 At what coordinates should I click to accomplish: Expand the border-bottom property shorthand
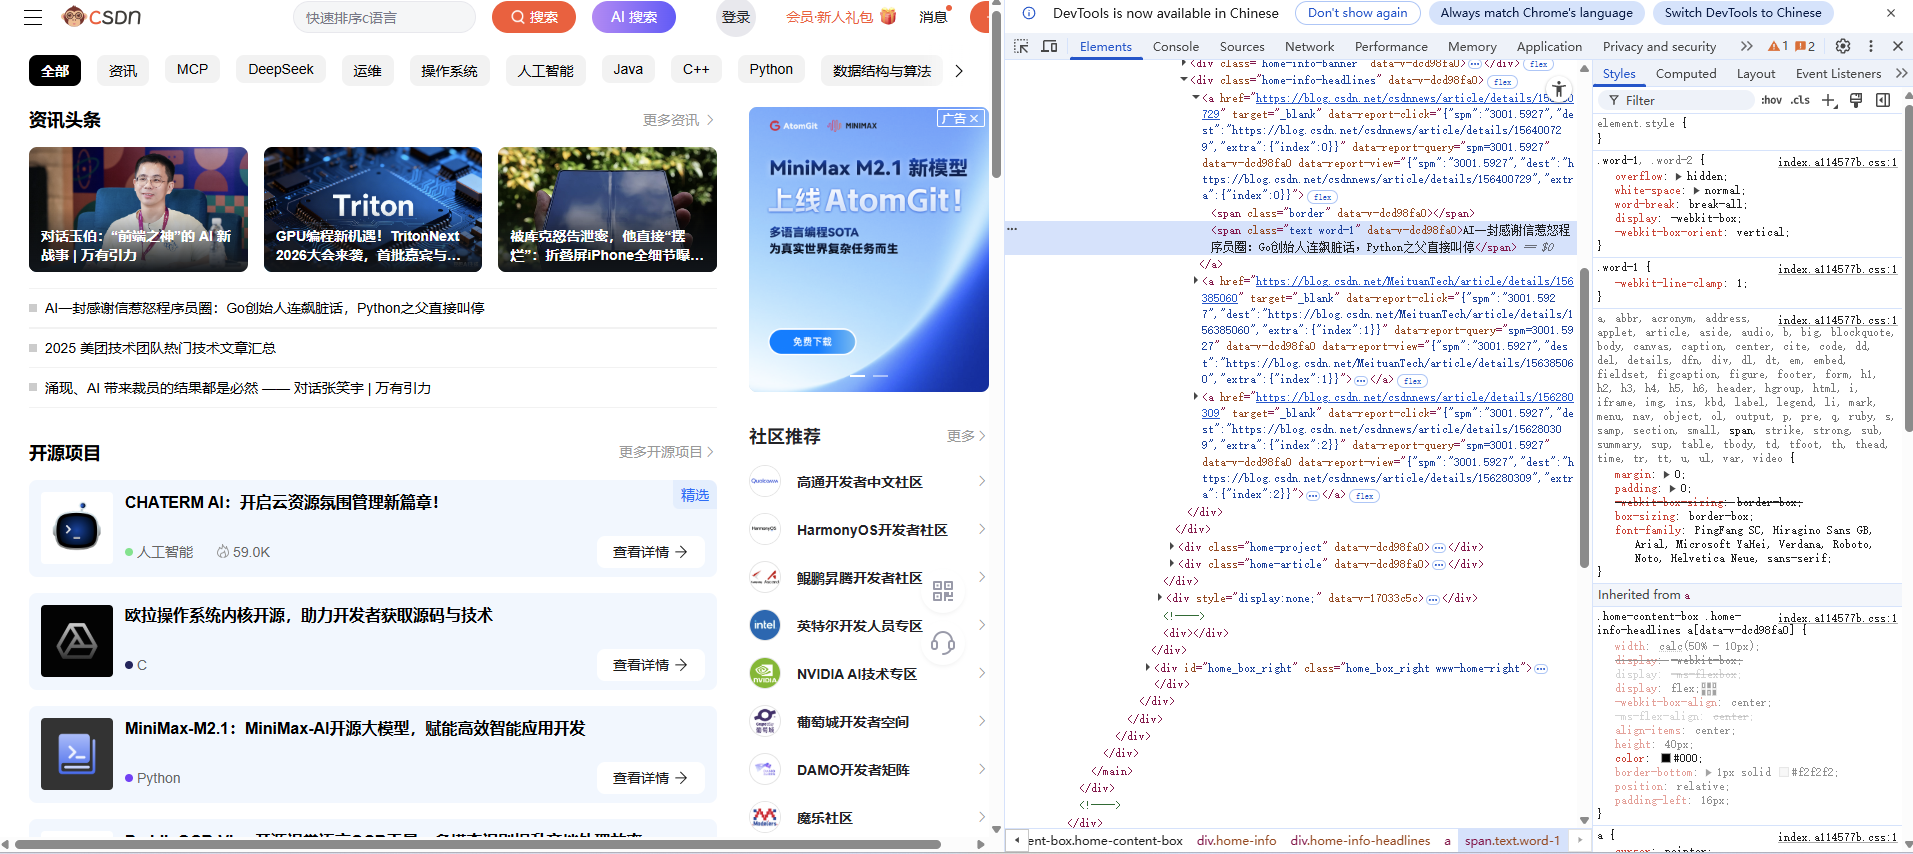[1708, 772]
